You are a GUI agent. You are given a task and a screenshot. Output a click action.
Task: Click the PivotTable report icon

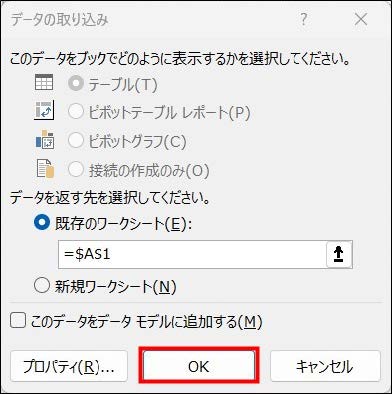click(44, 110)
